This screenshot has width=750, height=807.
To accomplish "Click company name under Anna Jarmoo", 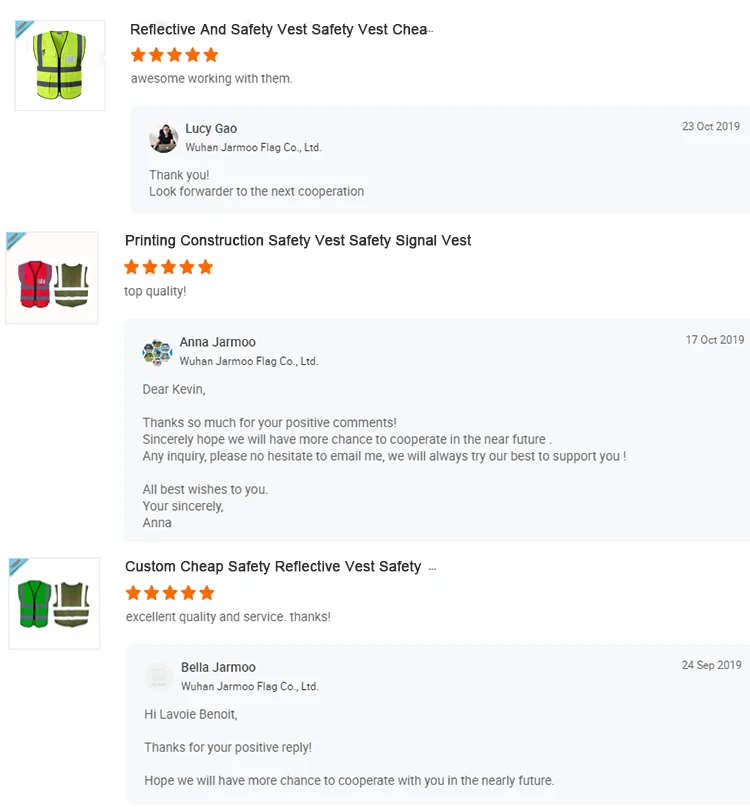I will tap(248, 361).
